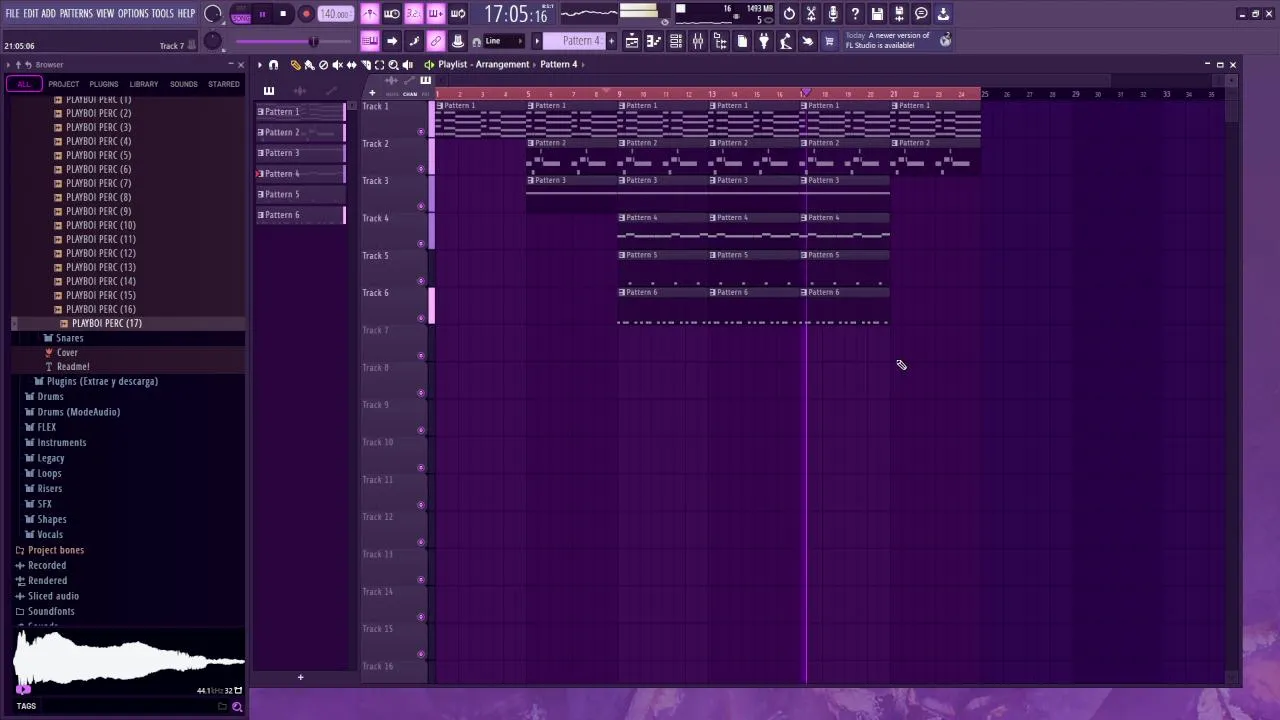Open the snap selector showing Line
This screenshot has width=1280, height=720.
point(503,41)
